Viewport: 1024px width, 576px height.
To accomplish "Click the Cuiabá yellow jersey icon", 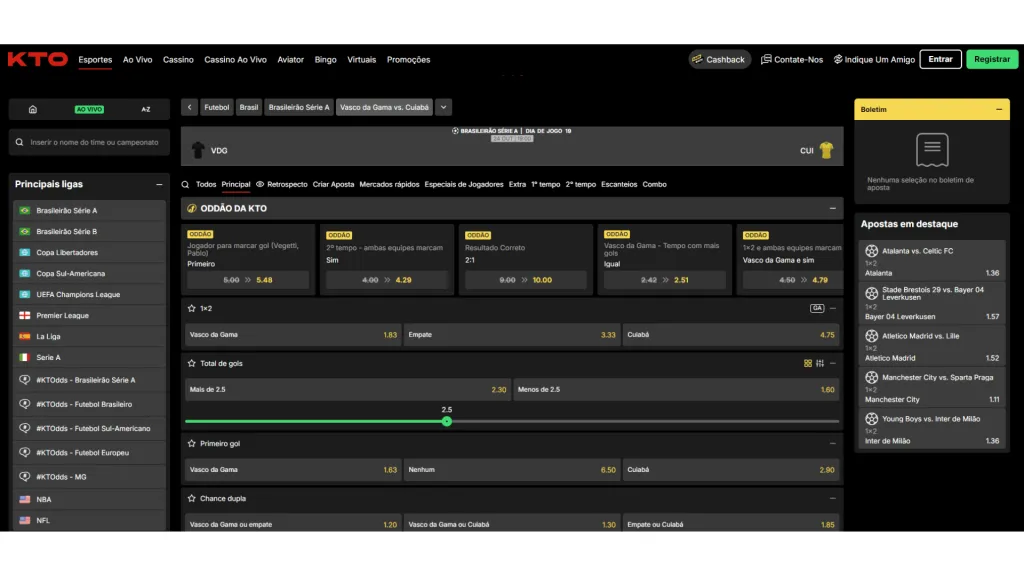I will [x=826, y=150].
